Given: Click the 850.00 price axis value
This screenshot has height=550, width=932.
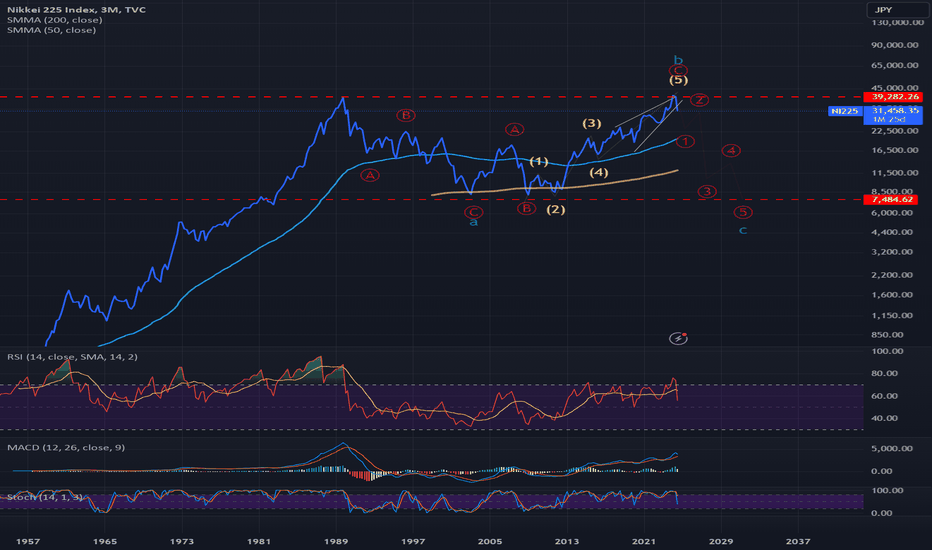Looking at the screenshot, I should click(x=887, y=334).
